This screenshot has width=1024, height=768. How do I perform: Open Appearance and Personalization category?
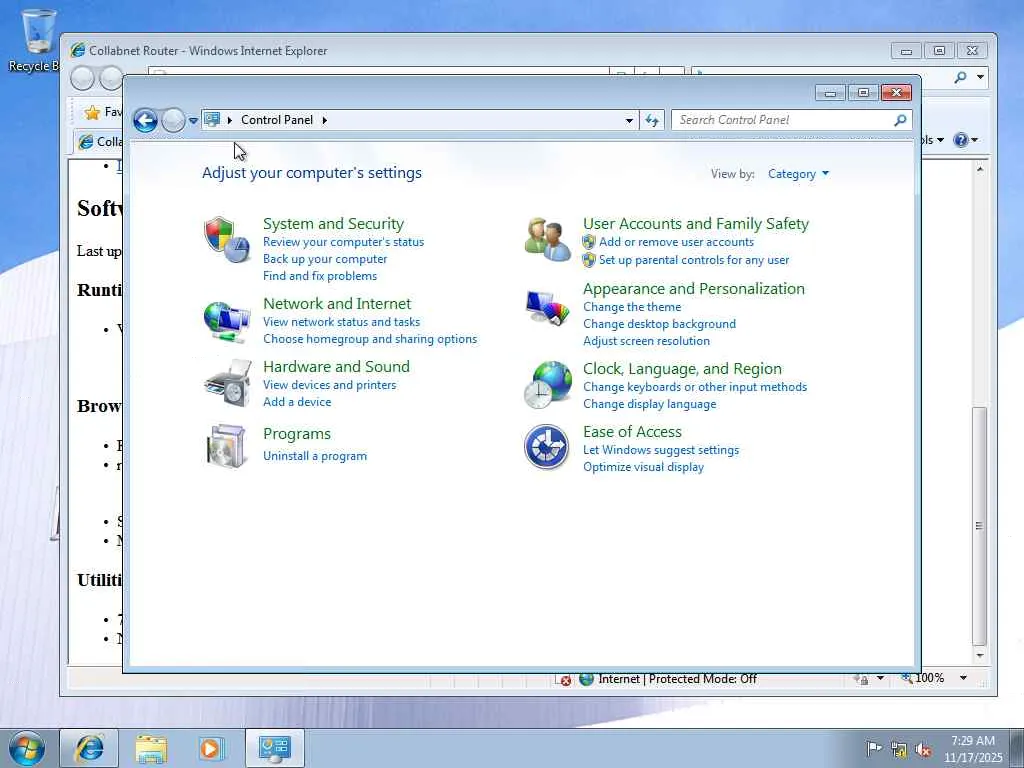(x=694, y=289)
